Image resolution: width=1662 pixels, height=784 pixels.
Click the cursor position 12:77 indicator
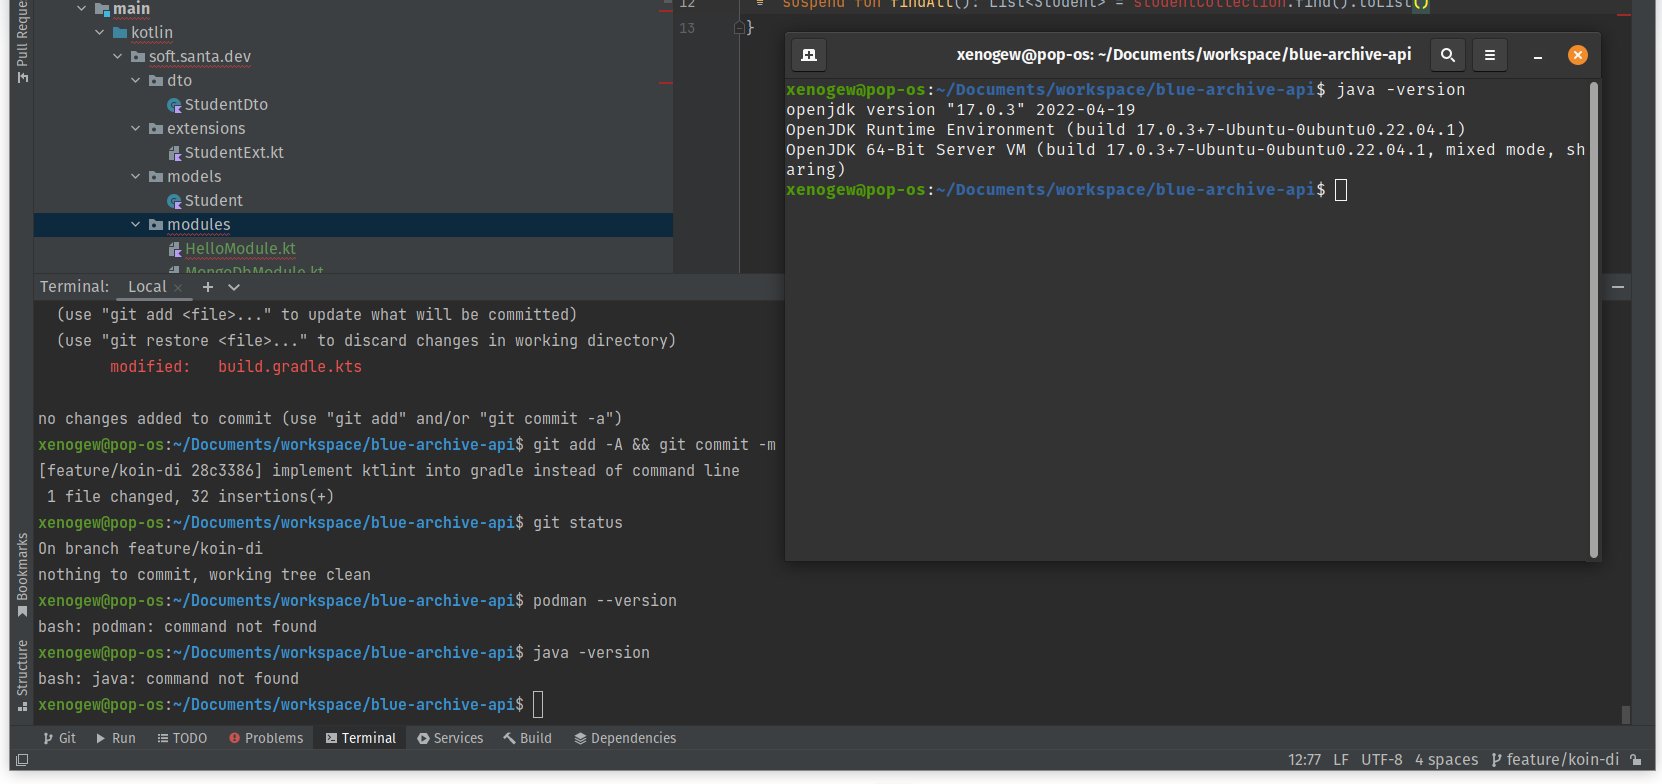(x=1304, y=760)
